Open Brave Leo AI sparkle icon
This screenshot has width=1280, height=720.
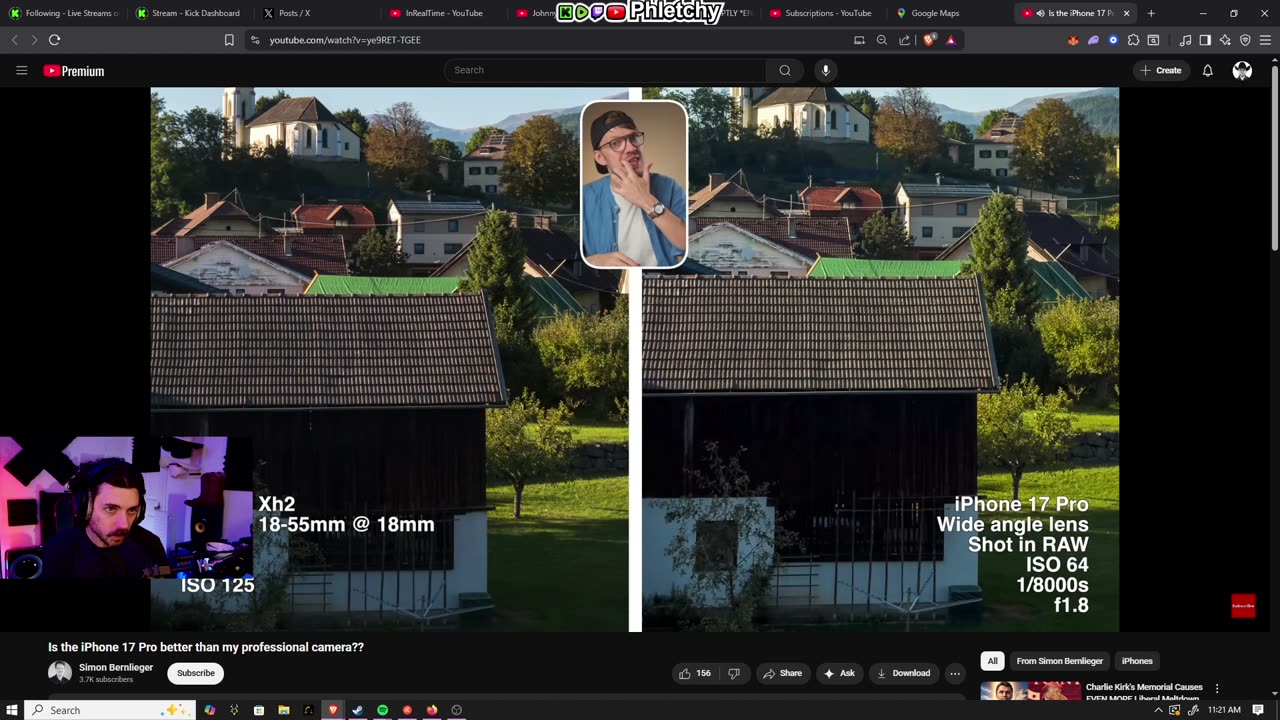click(x=1225, y=40)
